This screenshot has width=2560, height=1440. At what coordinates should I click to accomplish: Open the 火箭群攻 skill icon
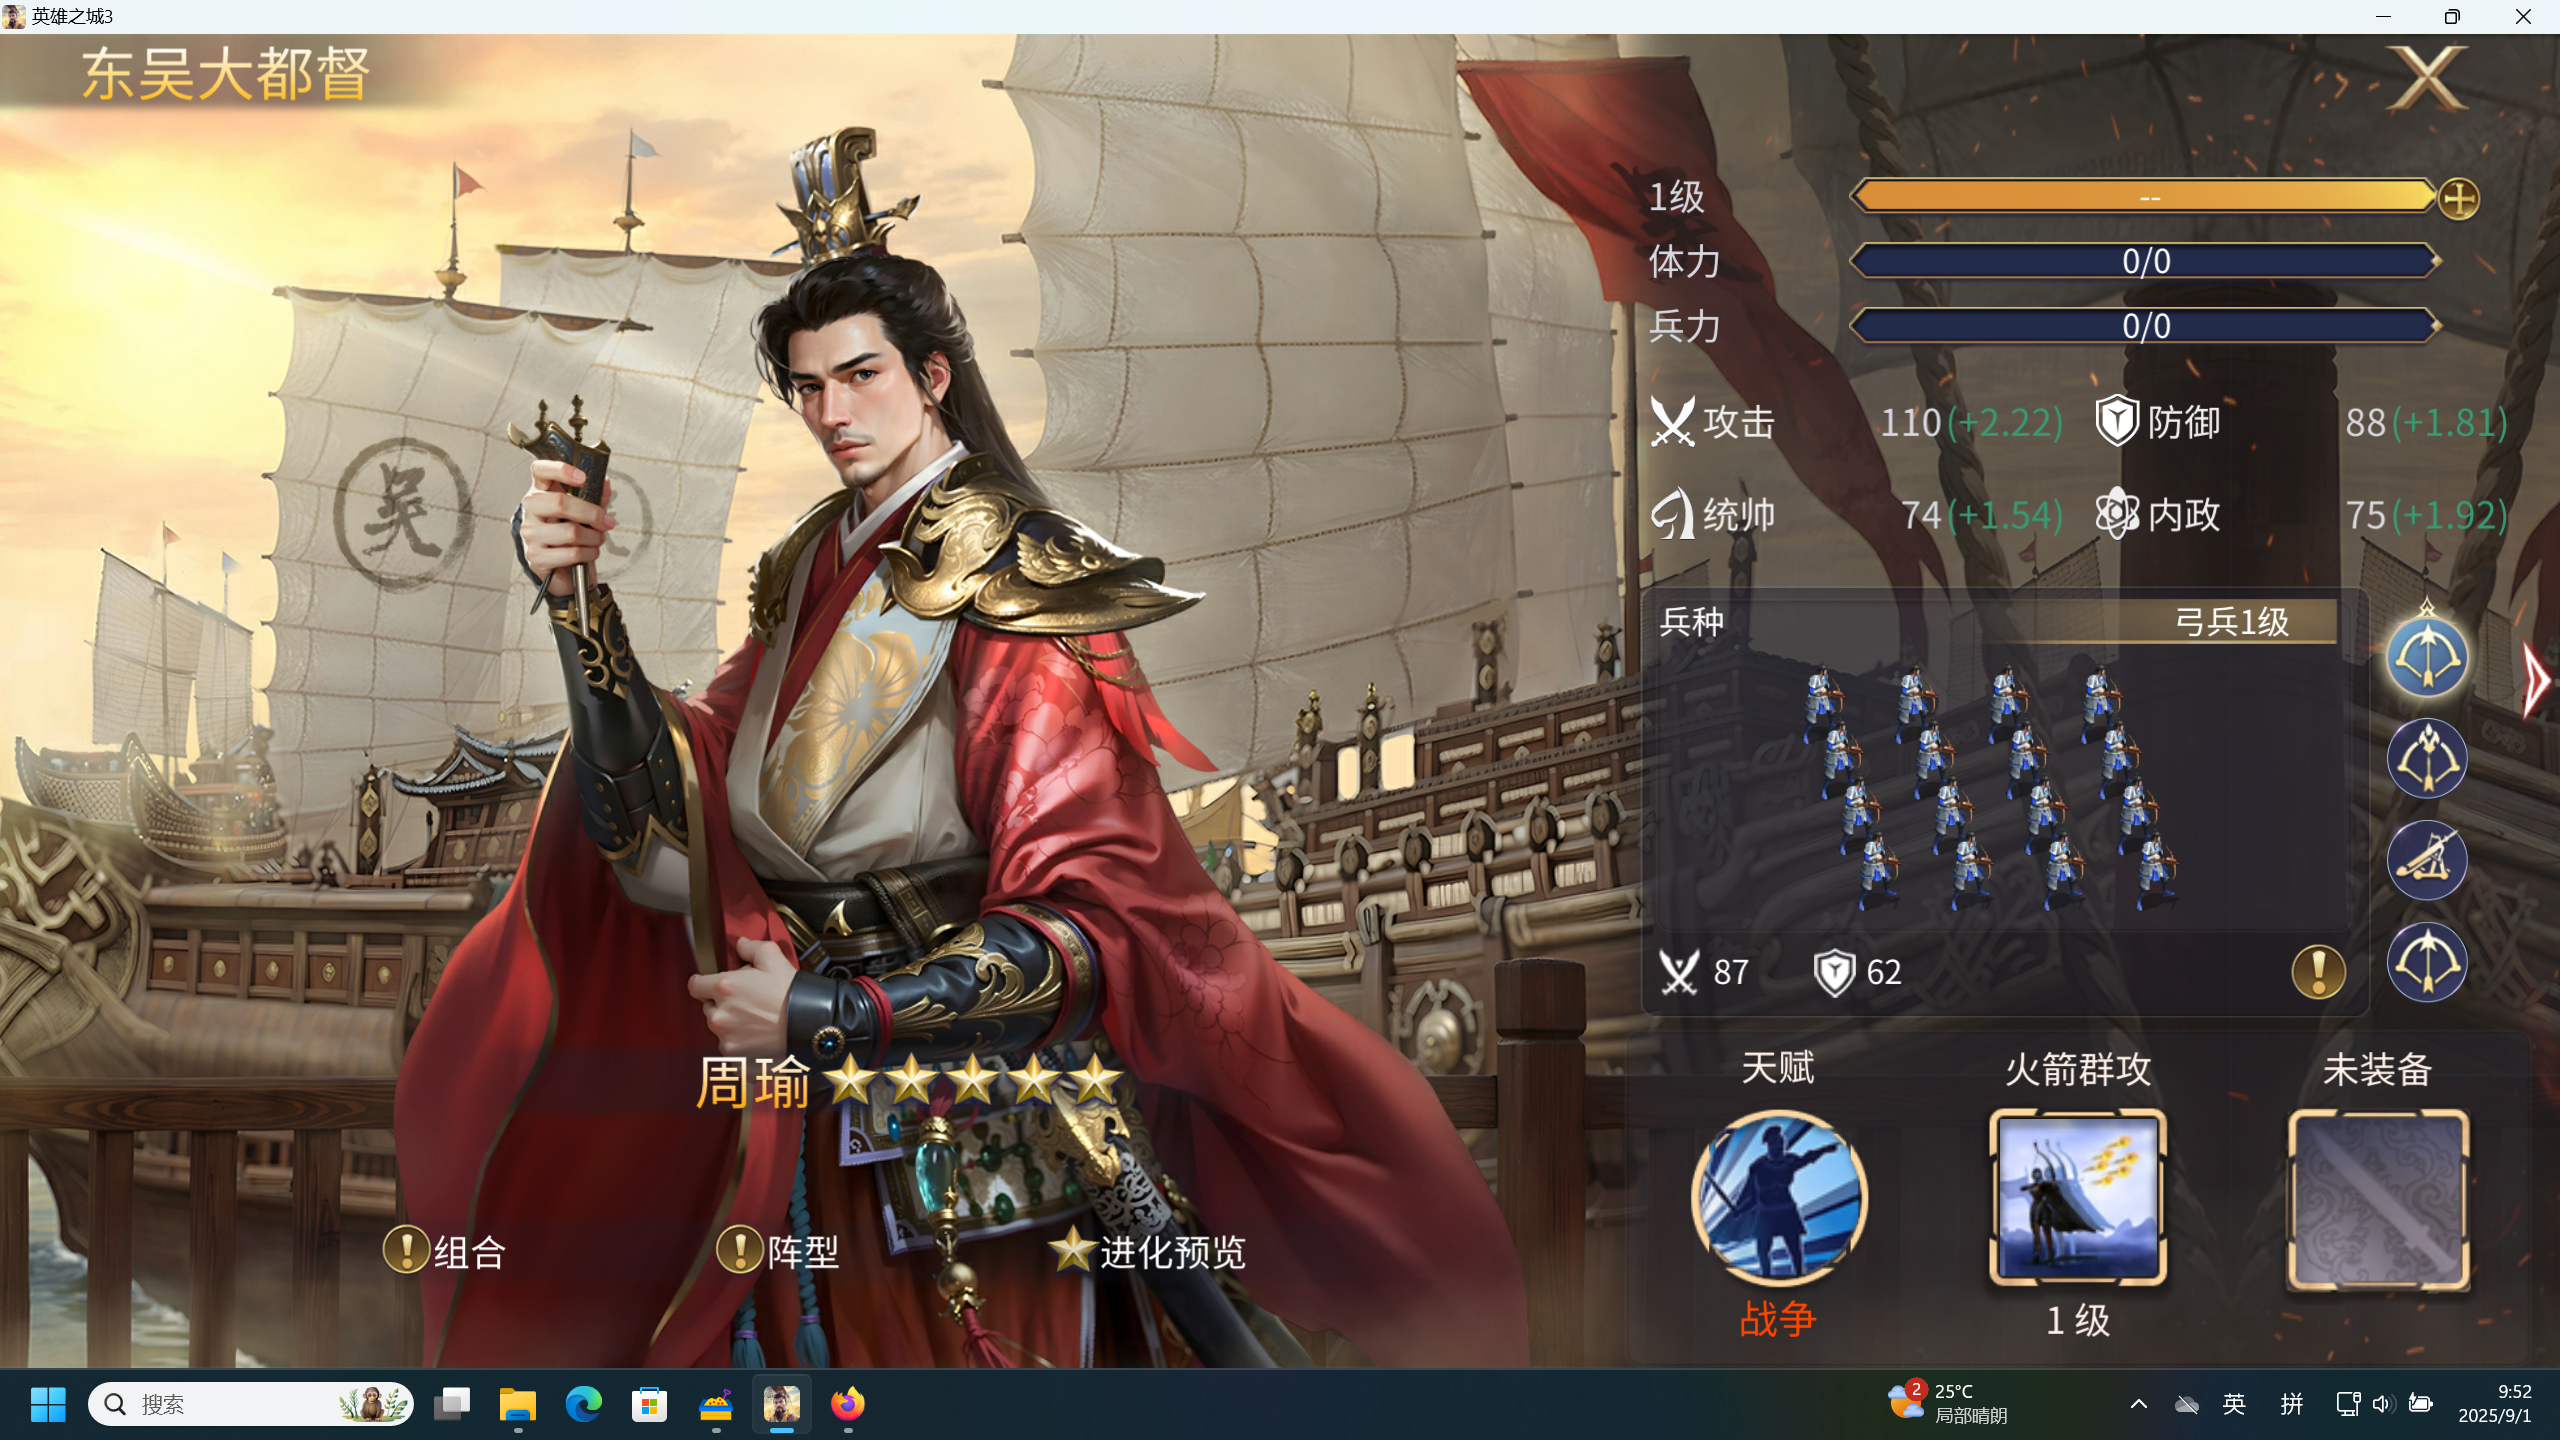(x=2078, y=1197)
